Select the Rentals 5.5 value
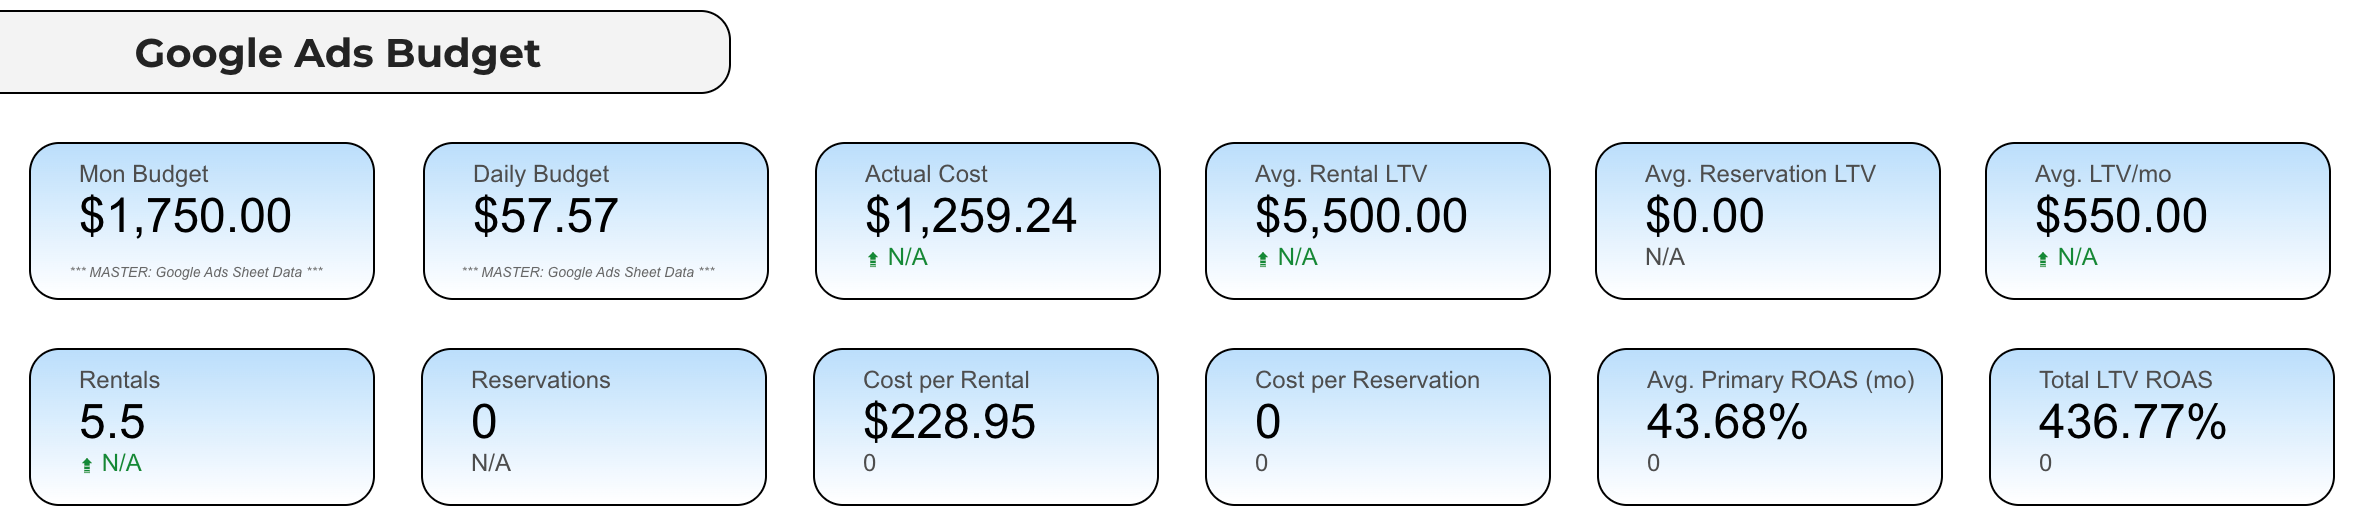Image resolution: width=2370 pixels, height=532 pixels. [112, 422]
